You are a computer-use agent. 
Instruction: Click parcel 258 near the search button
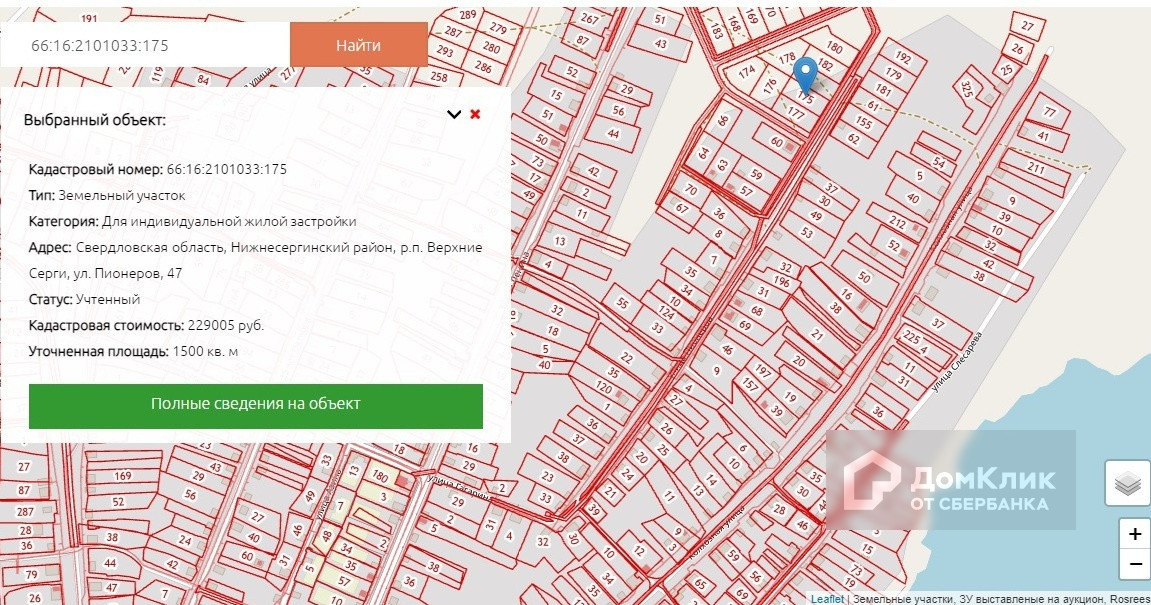[x=438, y=76]
